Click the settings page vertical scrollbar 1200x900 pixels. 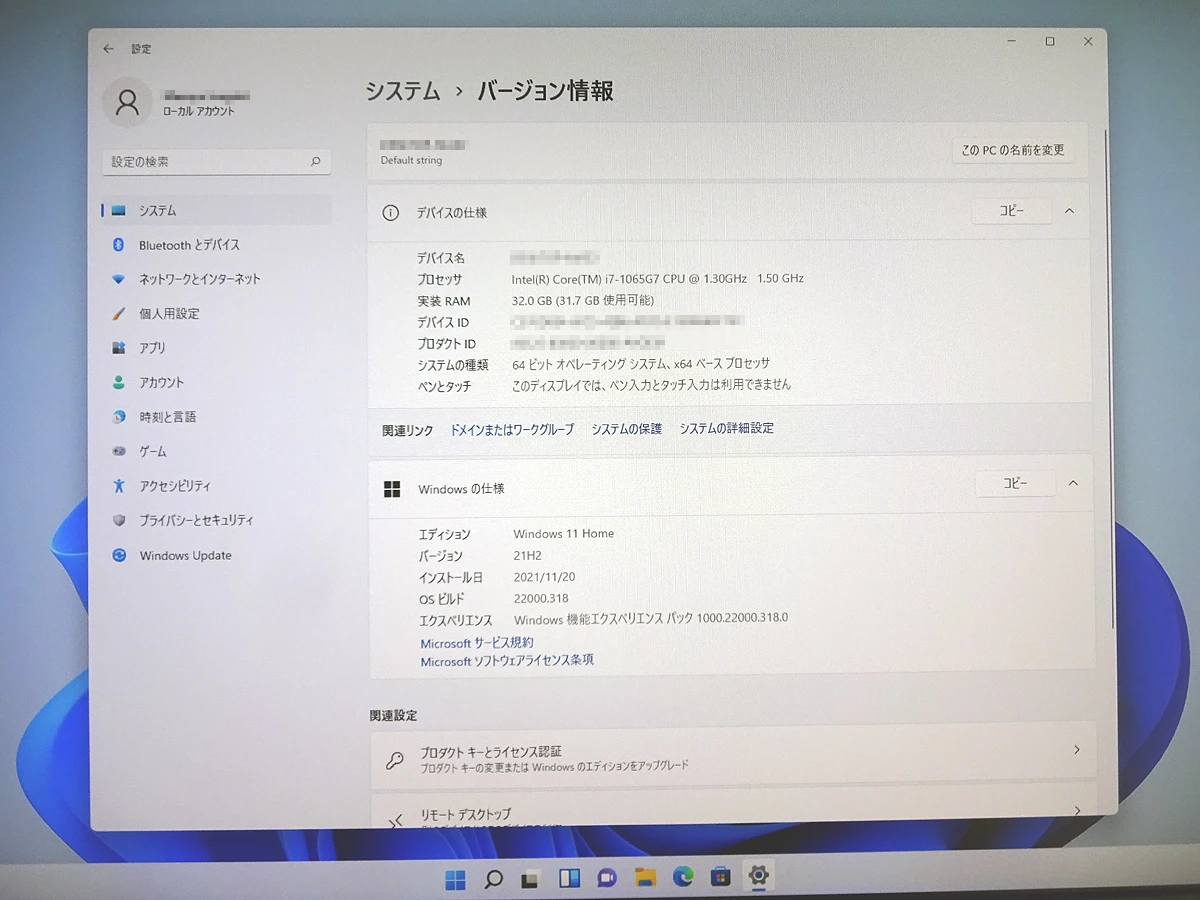1107,380
